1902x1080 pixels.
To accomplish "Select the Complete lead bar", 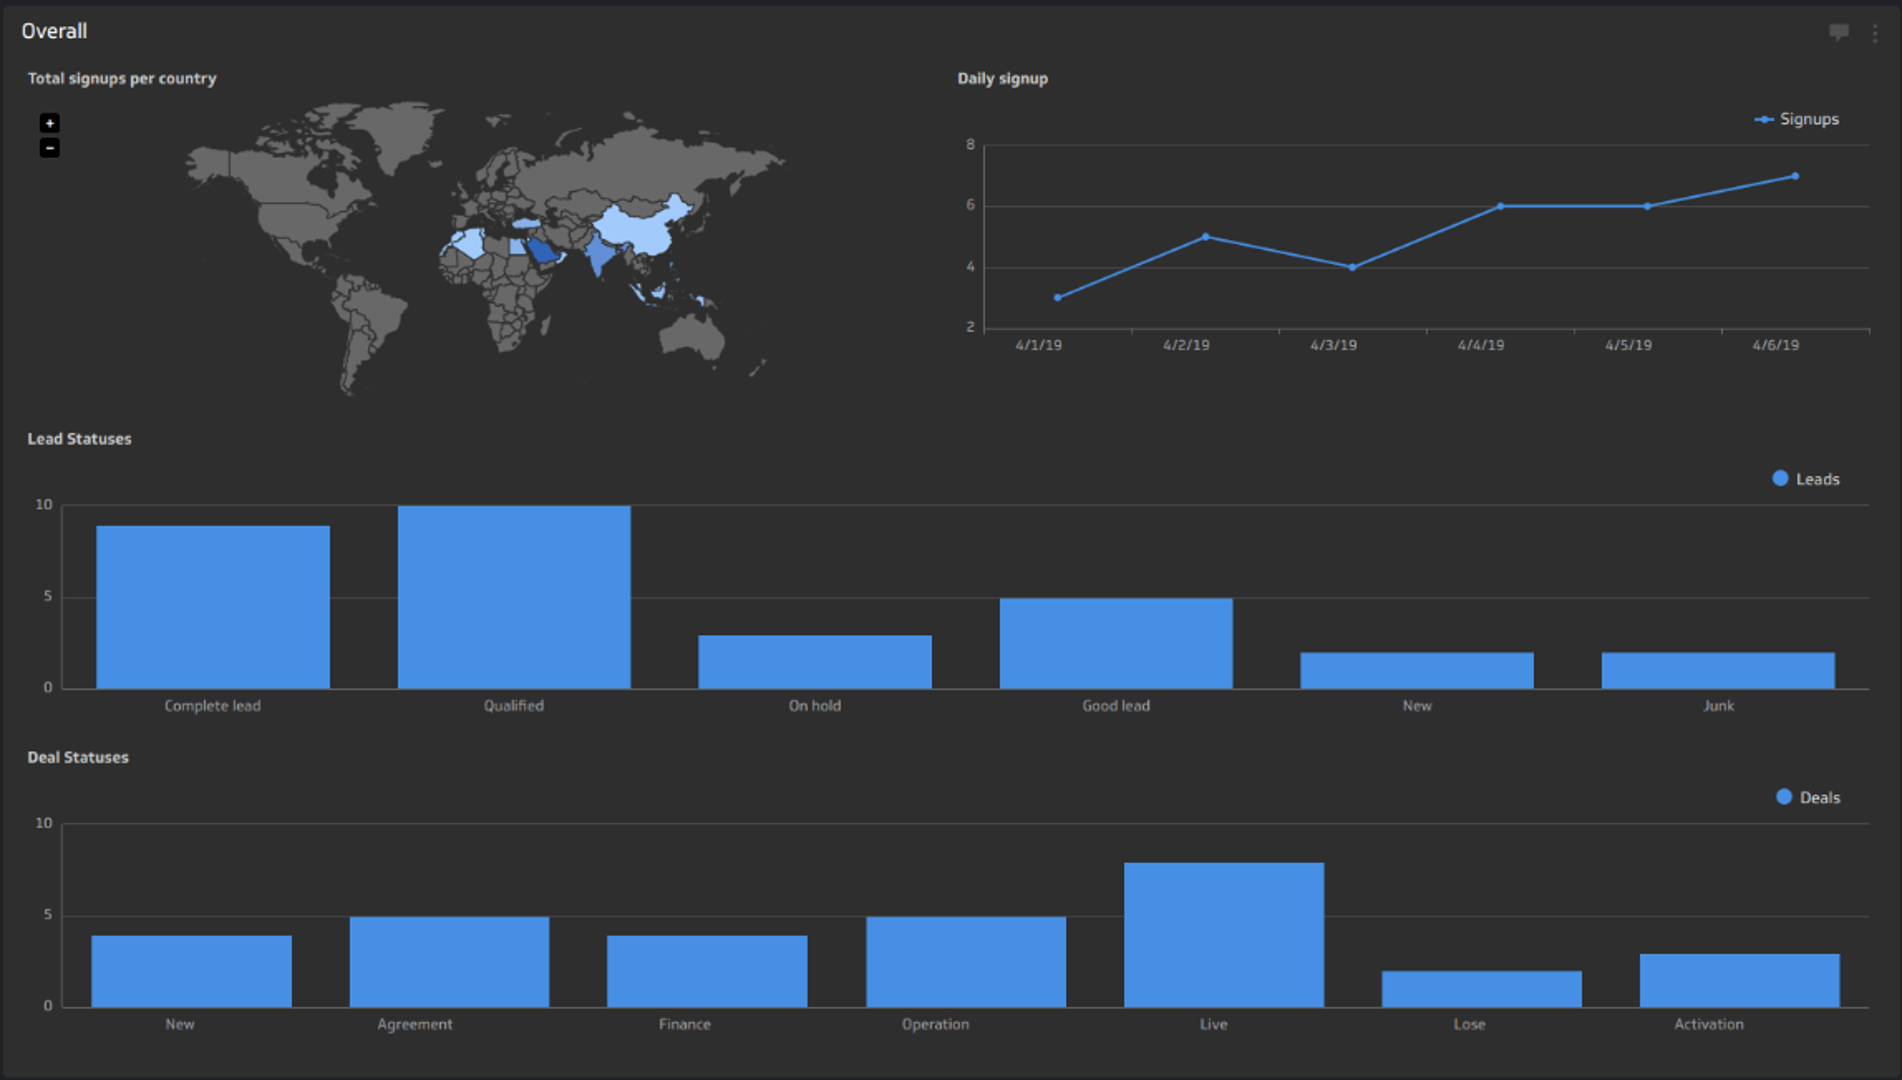I will tap(213, 607).
